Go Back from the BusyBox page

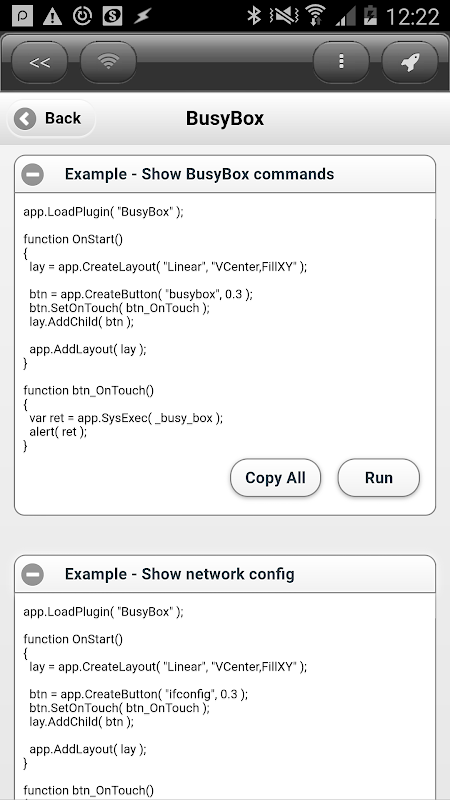(x=51, y=118)
